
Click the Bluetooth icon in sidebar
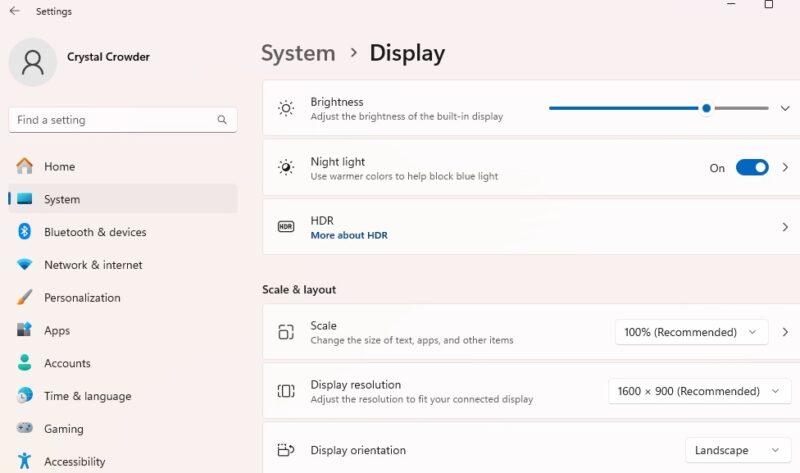(24, 232)
